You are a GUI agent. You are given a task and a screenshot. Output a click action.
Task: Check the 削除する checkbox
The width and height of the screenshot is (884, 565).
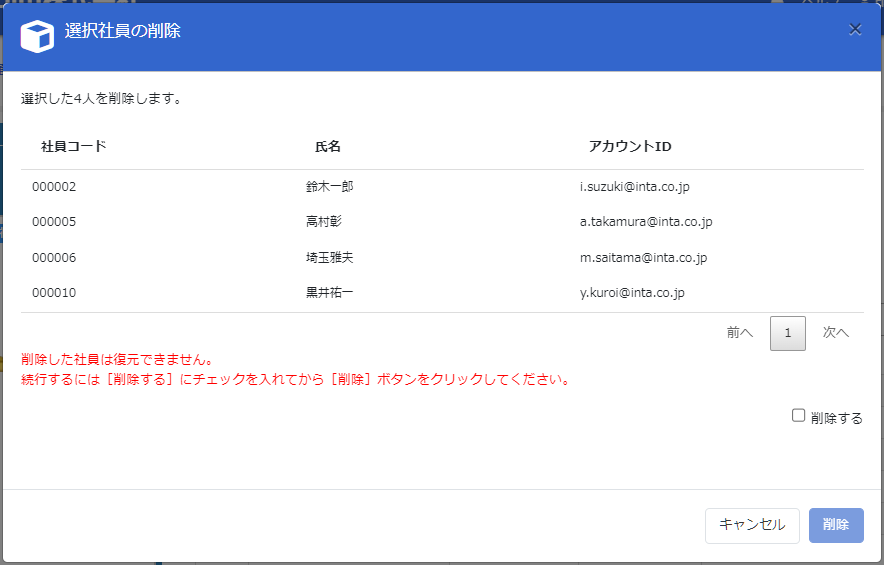point(798,415)
